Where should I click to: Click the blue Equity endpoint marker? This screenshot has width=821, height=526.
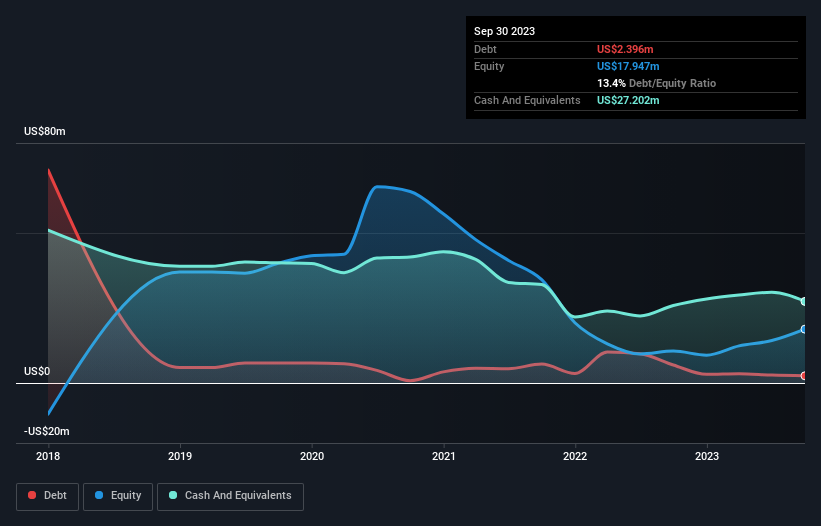tap(804, 329)
